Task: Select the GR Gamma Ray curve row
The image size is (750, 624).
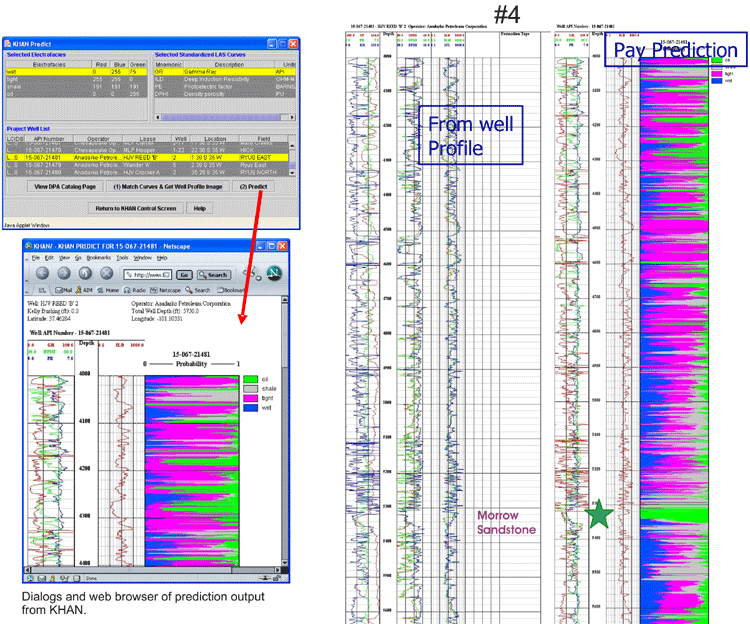Action: (x=224, y=72)
